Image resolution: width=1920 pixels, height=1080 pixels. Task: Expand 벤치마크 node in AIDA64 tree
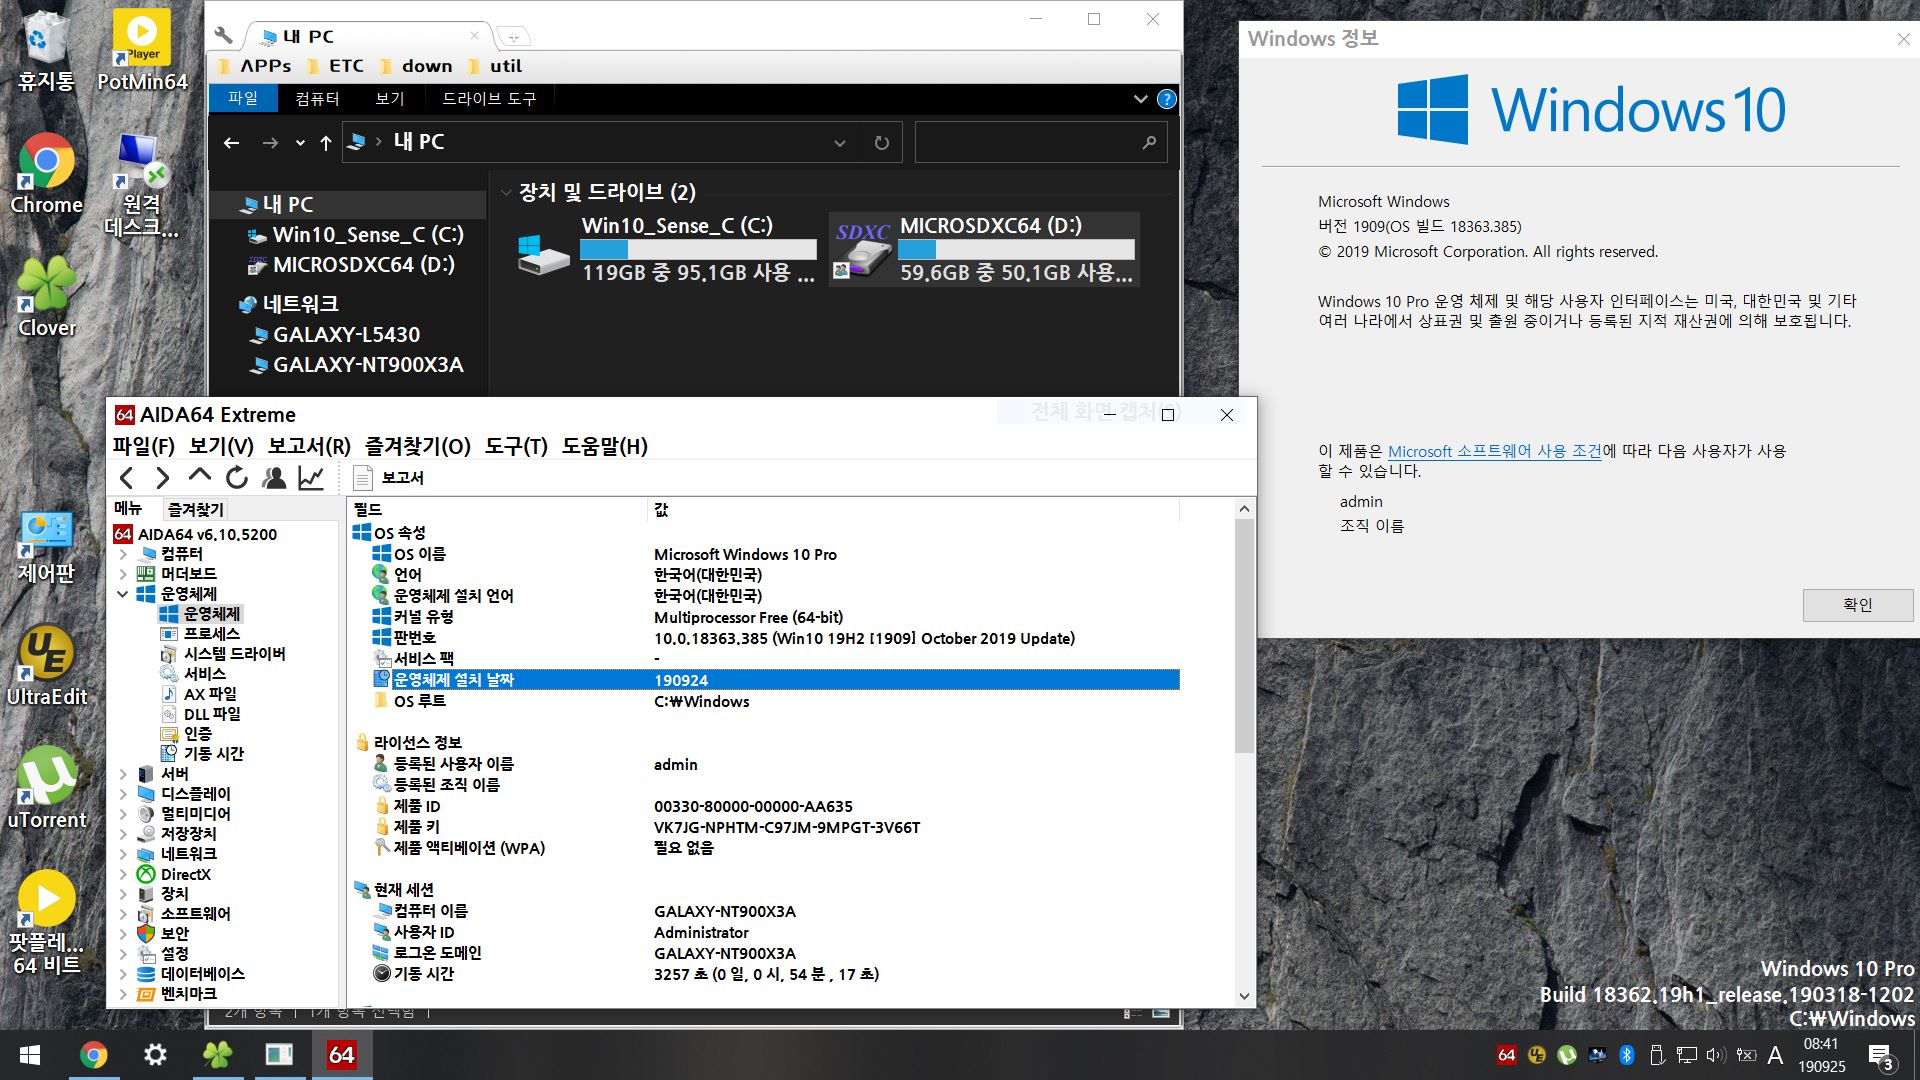pos(123,994)
